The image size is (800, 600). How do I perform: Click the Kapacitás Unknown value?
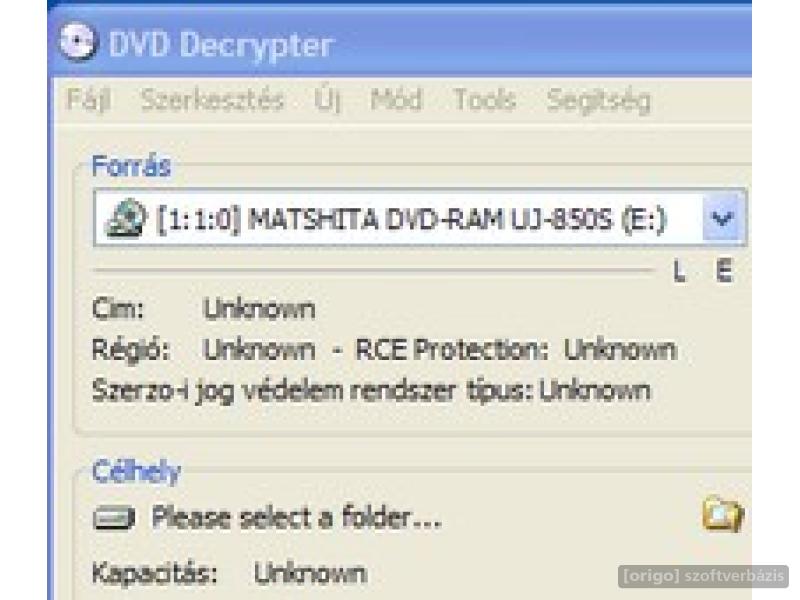(x=310, y=573)
